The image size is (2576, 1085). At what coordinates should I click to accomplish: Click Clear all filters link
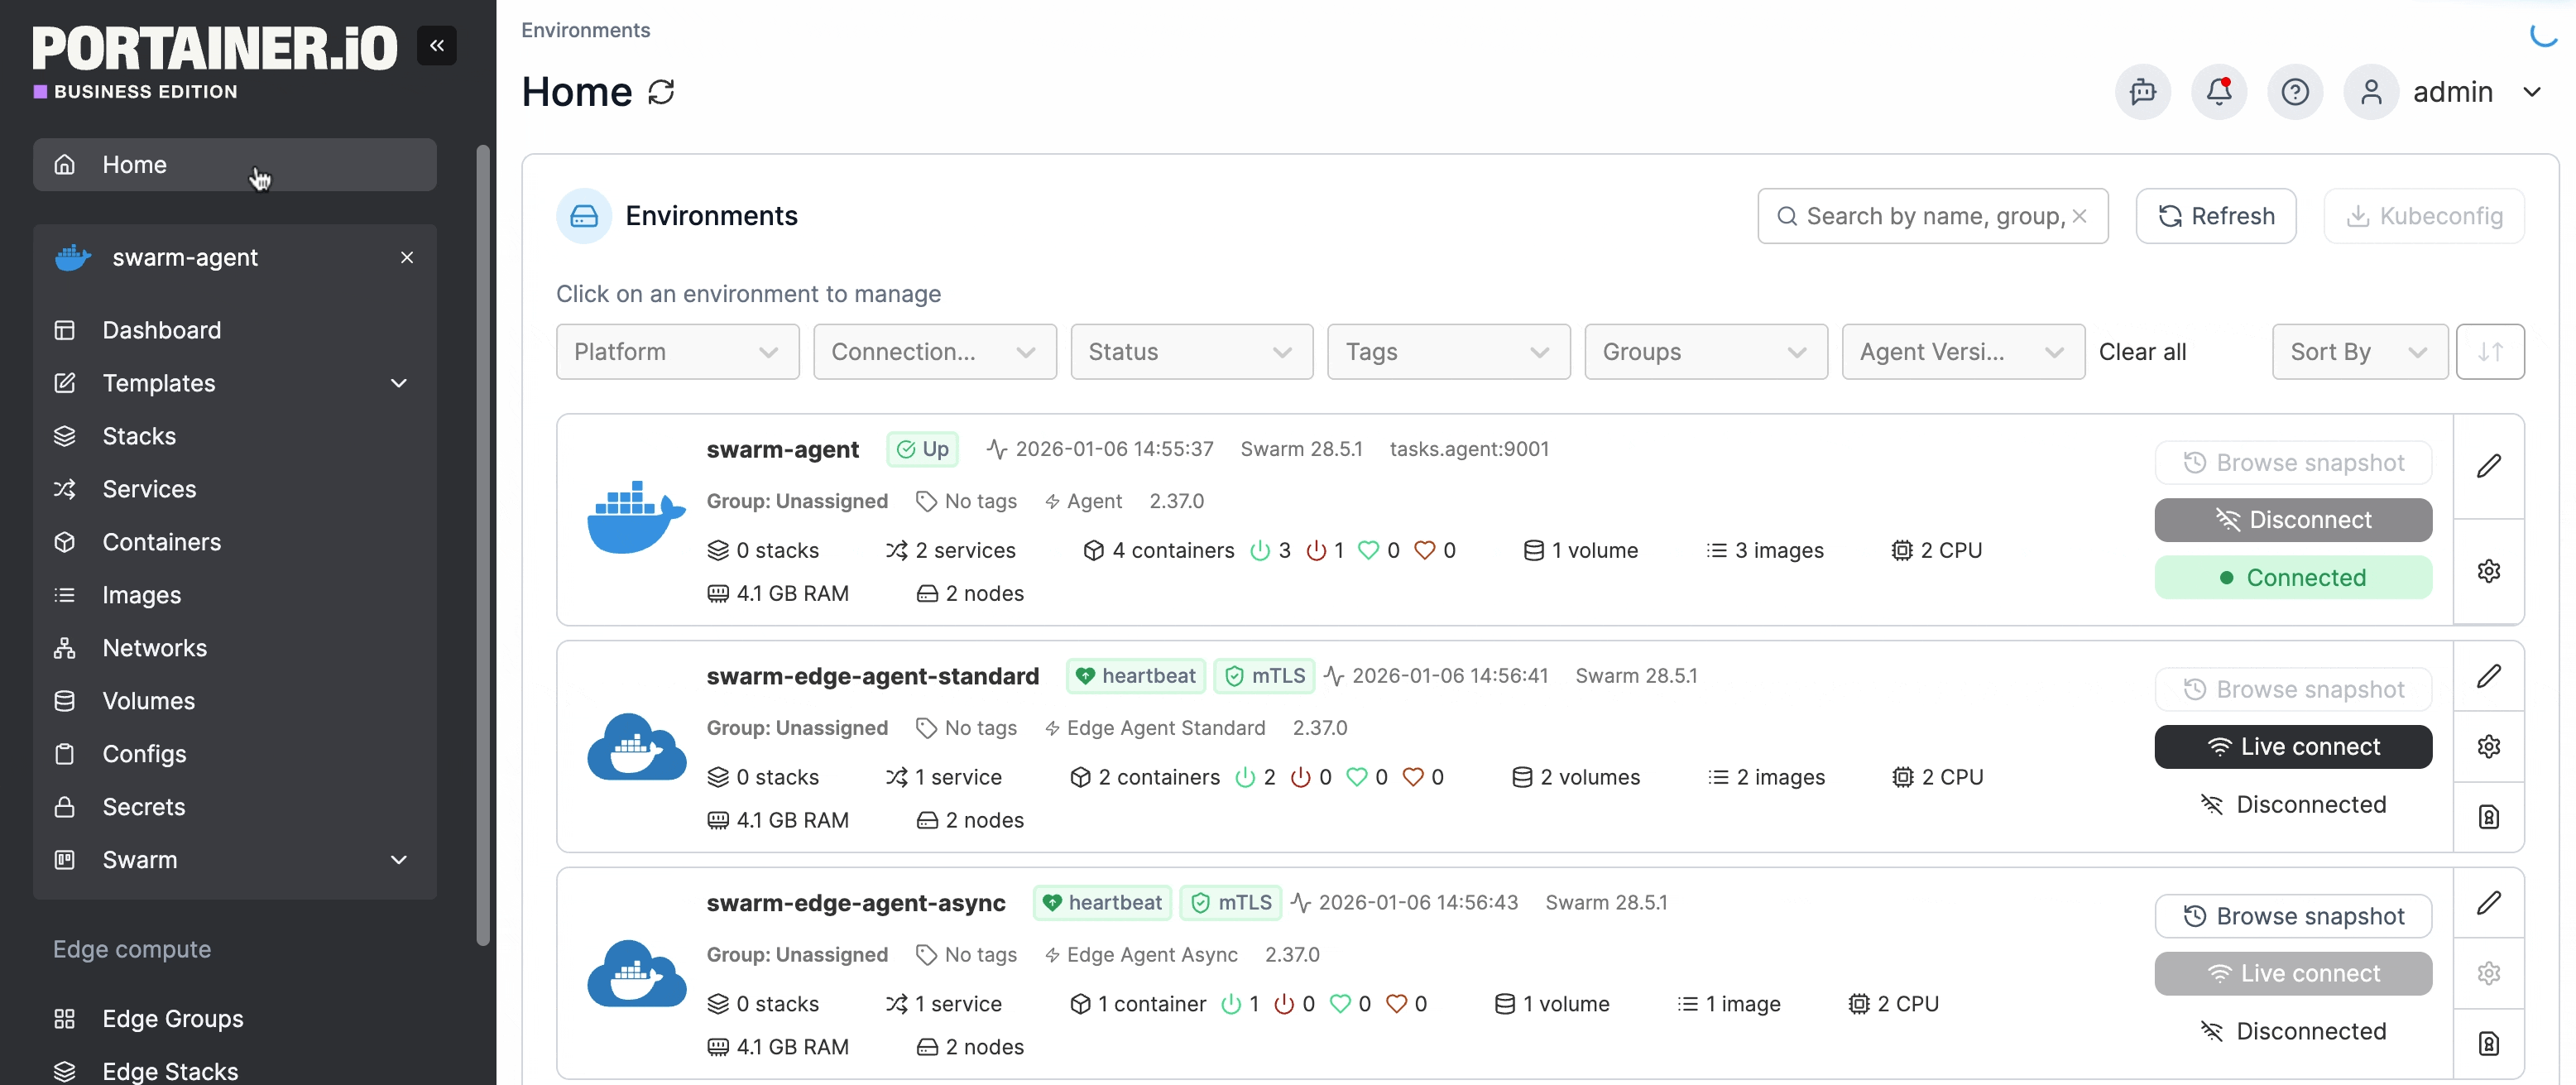click(2142, 352)
